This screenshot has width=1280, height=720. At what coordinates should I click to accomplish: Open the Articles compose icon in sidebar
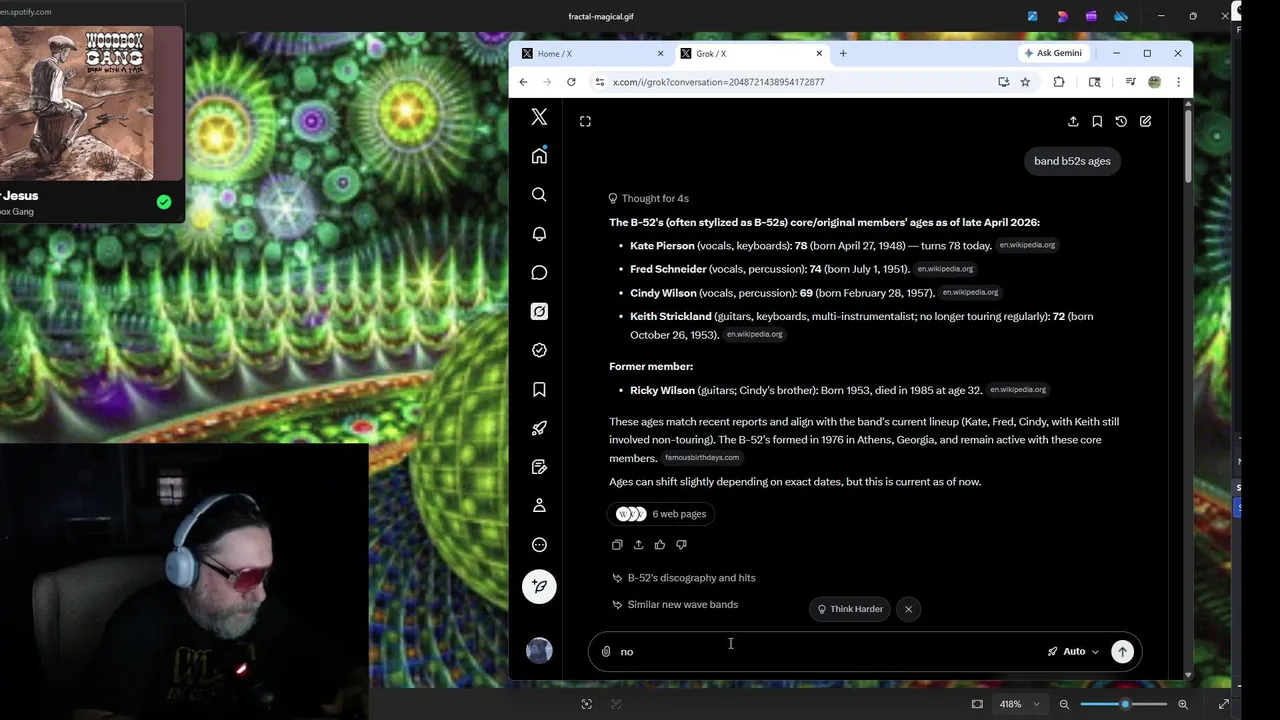(x=539, y=467)
